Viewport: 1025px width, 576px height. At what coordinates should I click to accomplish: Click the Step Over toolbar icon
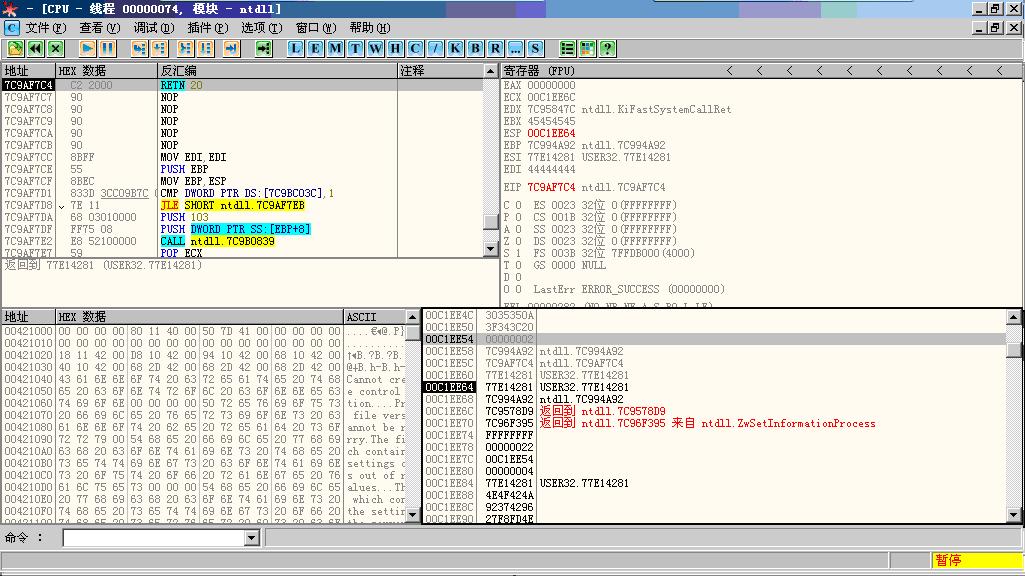click(x=160, y=48)
